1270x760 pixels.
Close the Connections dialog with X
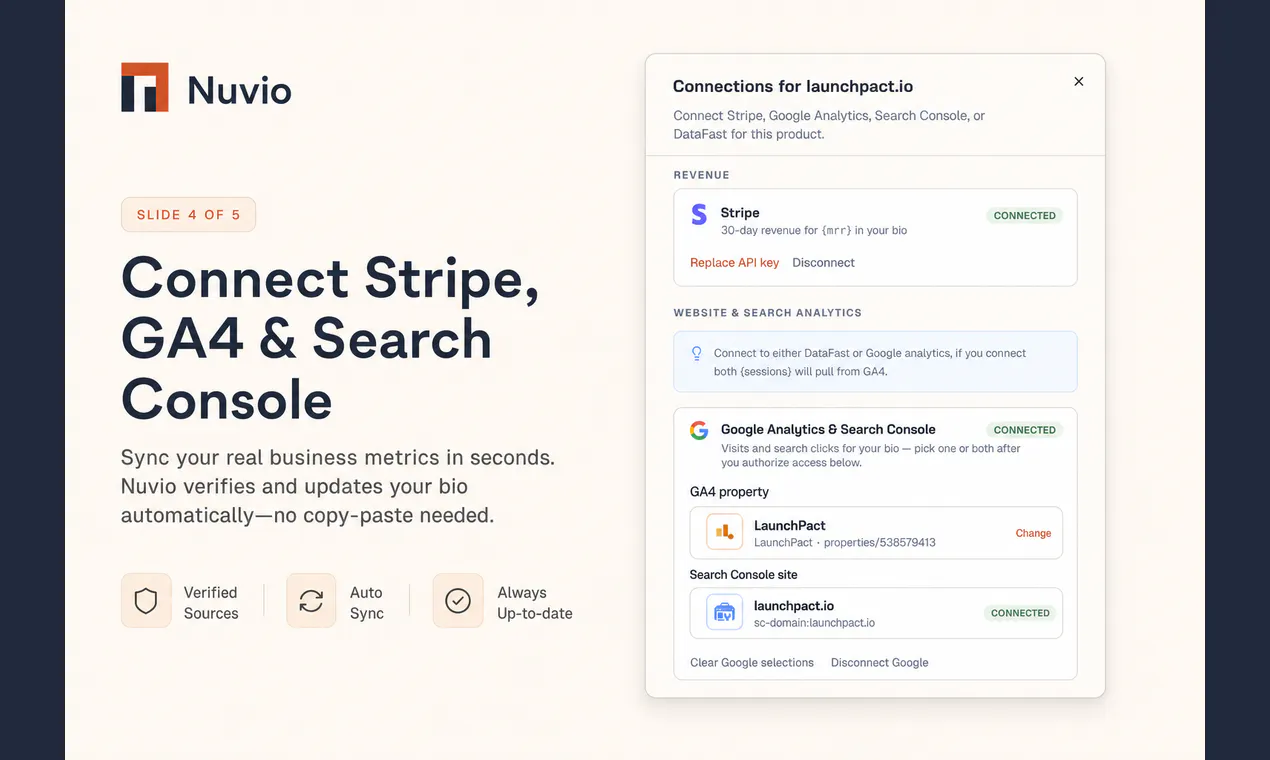tap(1078, 82)
